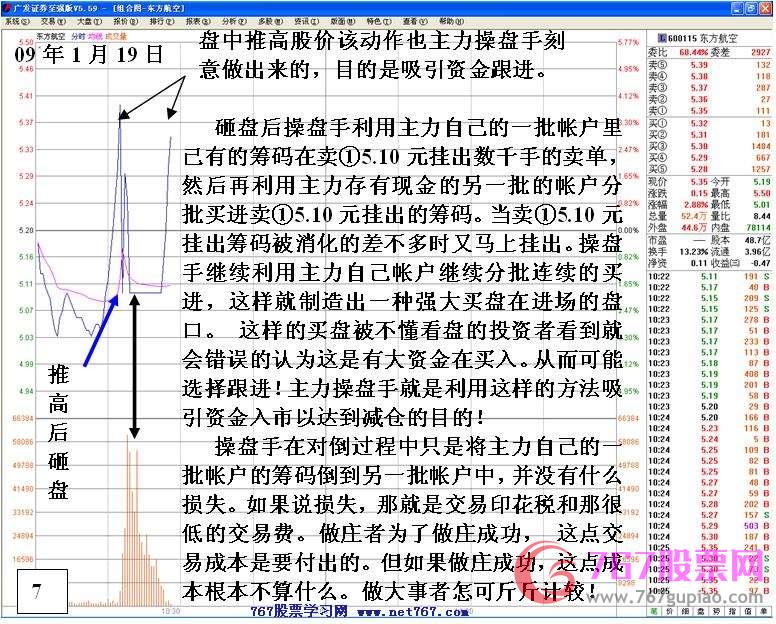Click the 今开 5.19 value

[x=762, y=182]
